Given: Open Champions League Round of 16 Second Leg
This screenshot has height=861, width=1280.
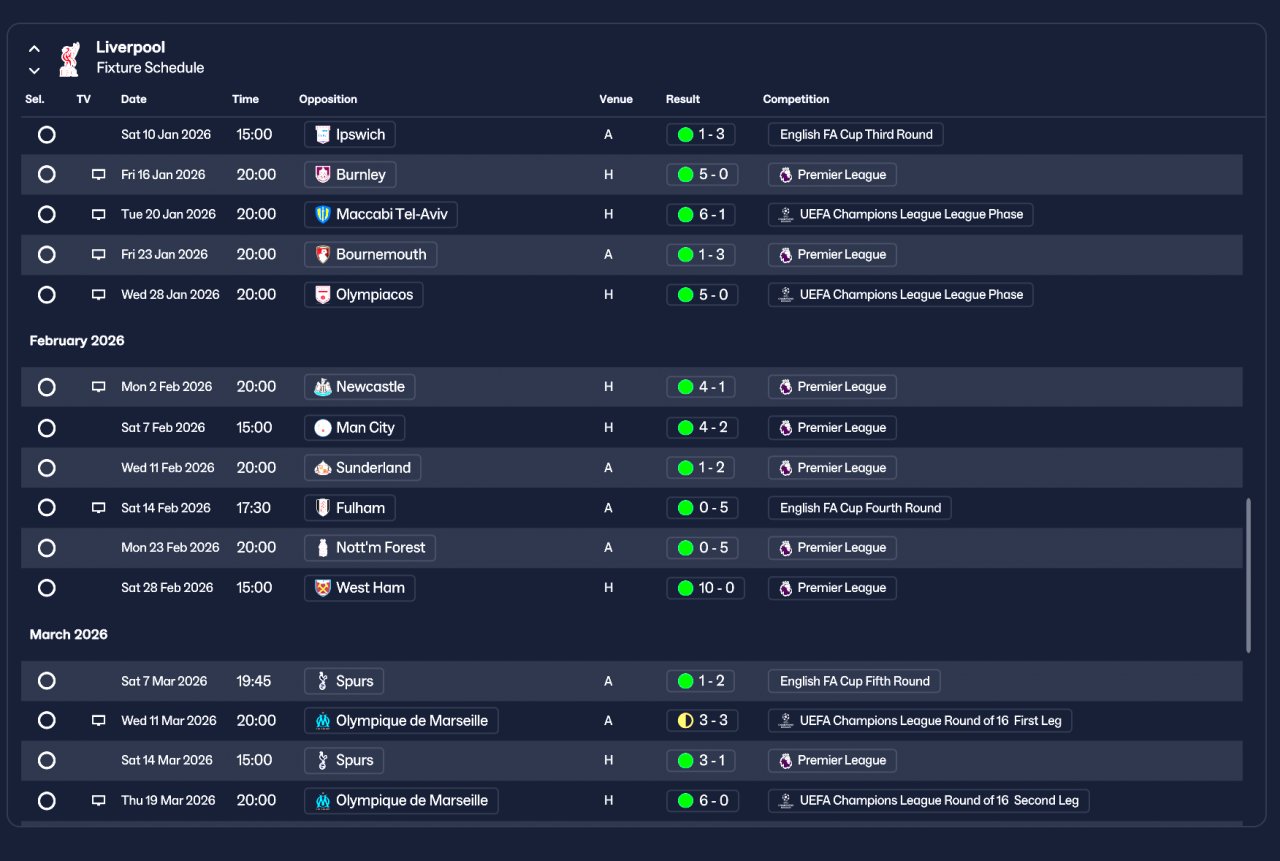Looking at the screenshot, I should click(x=929, y=801).
